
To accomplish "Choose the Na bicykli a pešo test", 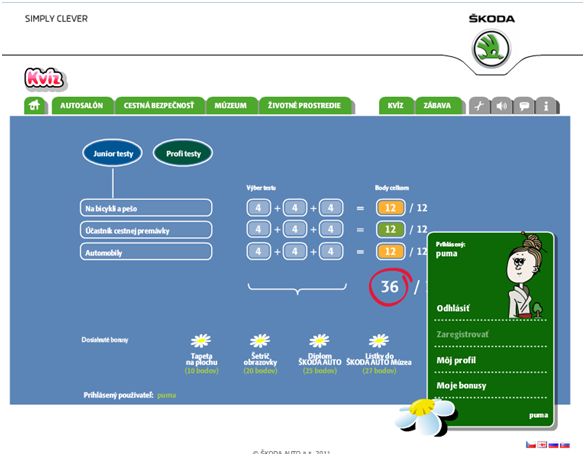I will pos(146,208).
